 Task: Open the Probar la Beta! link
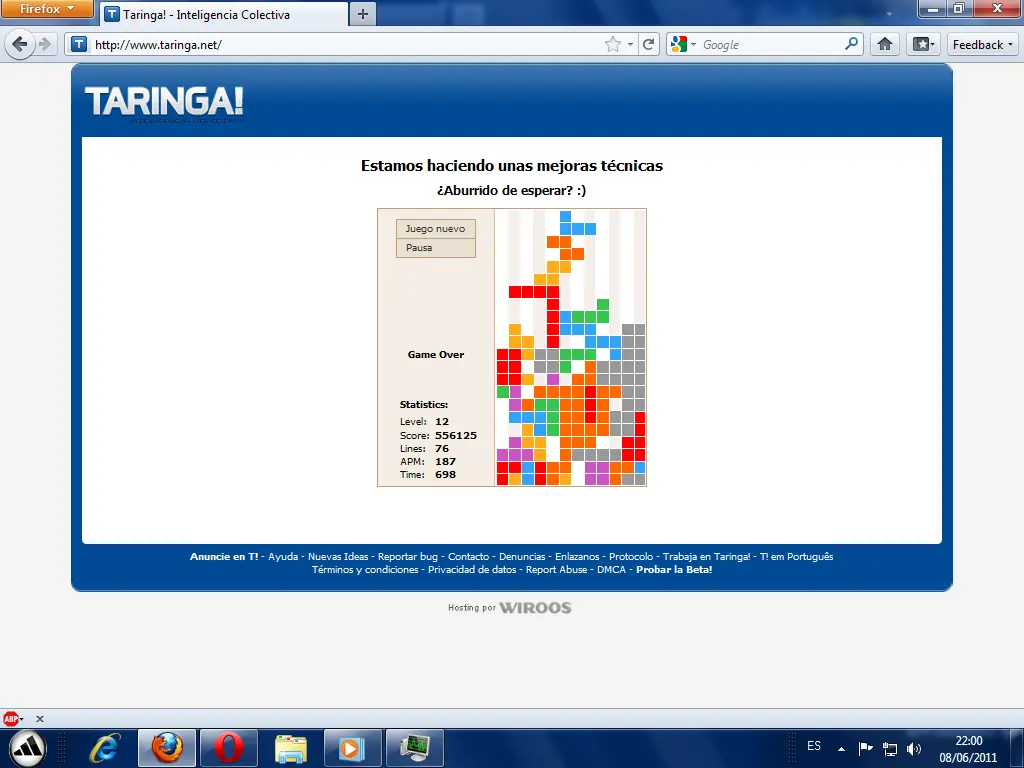coord(674,569)
